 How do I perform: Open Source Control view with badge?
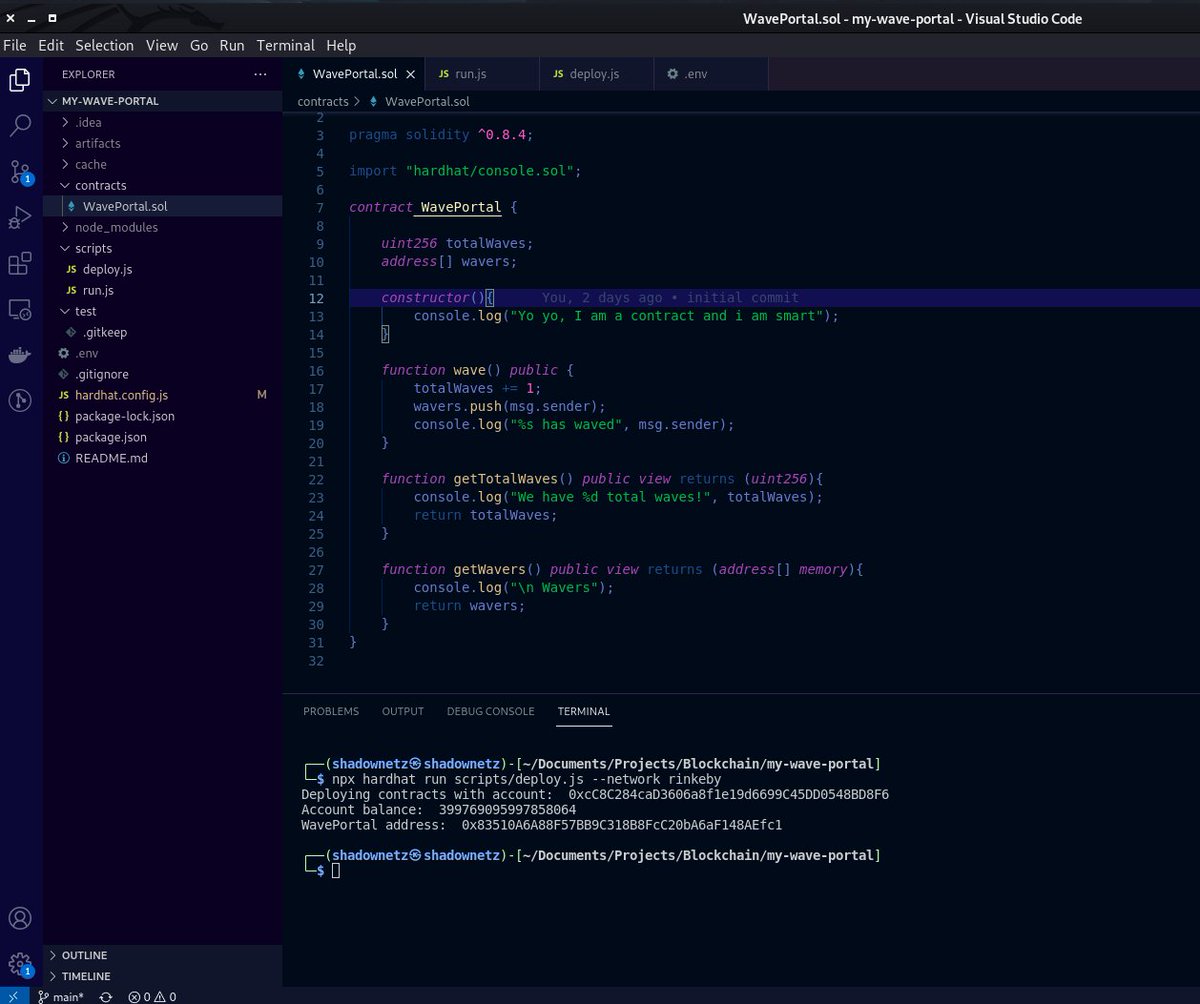(x=20, y=172)
